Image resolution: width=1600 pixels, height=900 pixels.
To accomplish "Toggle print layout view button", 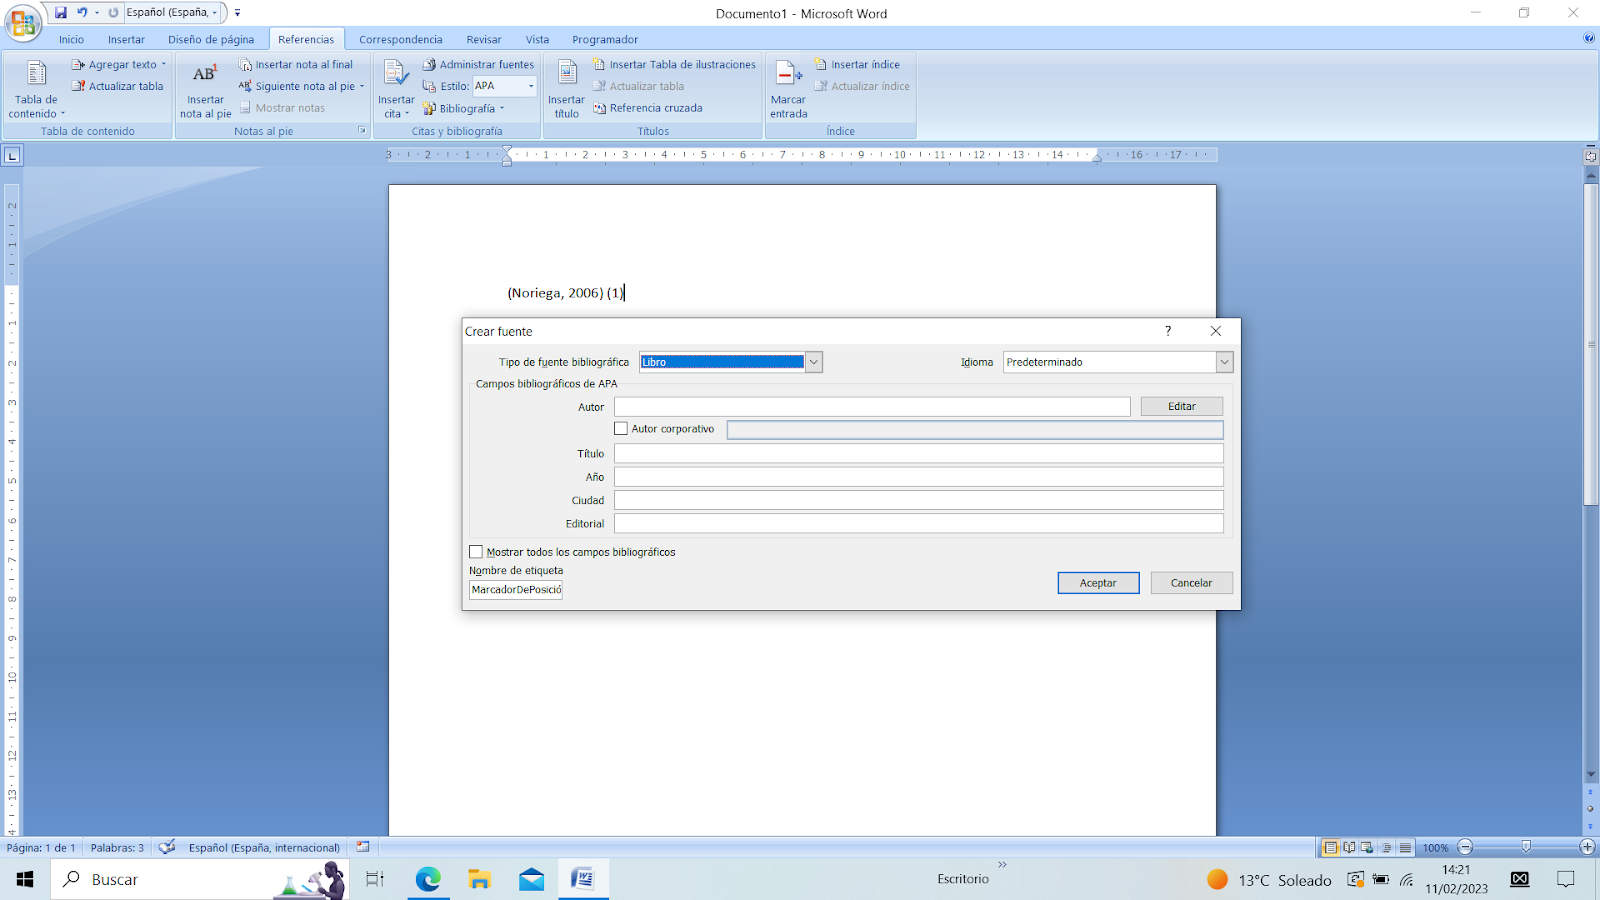I will [x=1330, y=847].
